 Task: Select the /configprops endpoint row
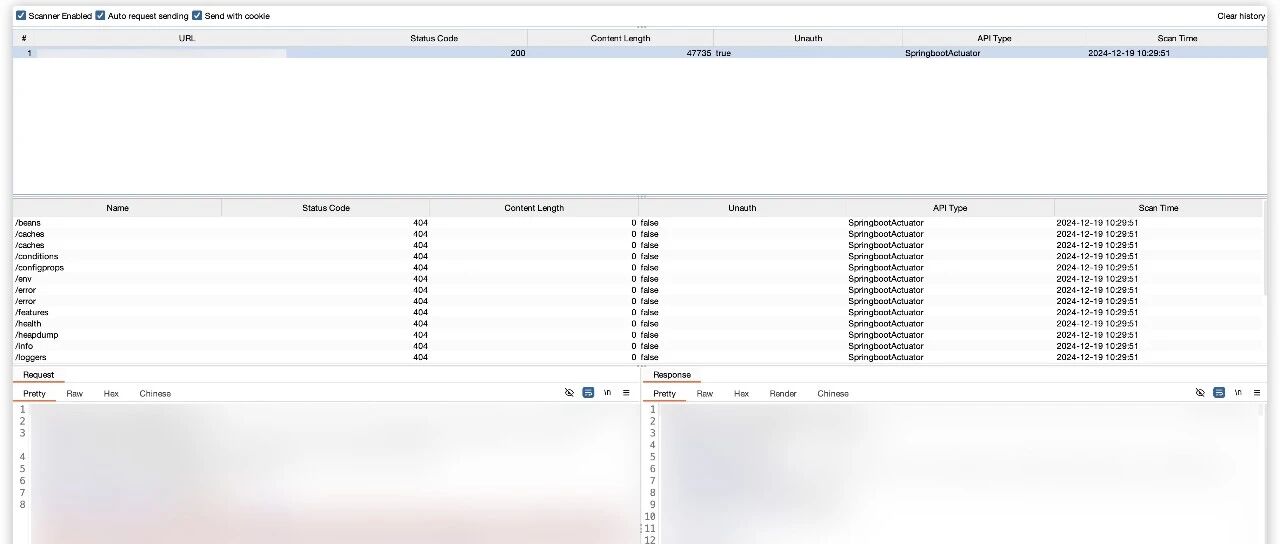click(638, 267)
